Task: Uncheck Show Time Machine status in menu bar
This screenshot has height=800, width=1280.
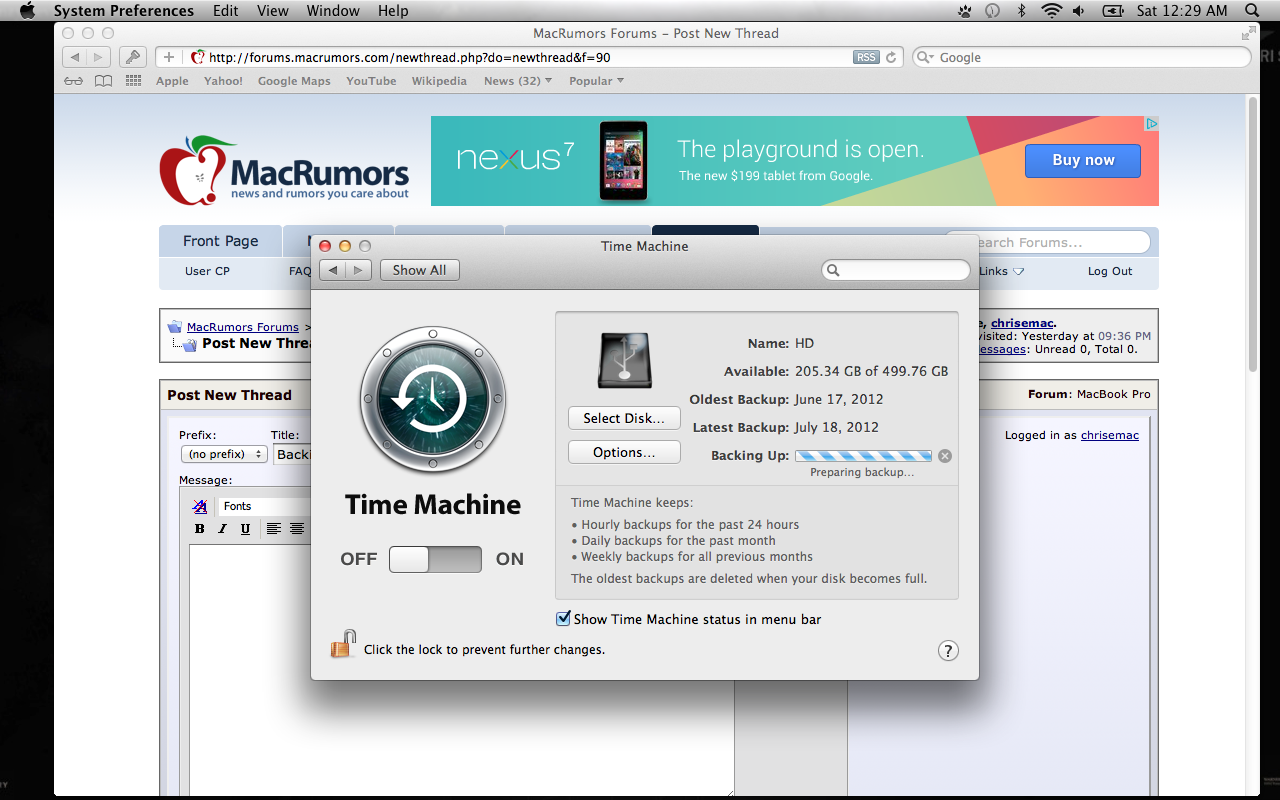Action: pyautogui.click(x=563, y=619)
